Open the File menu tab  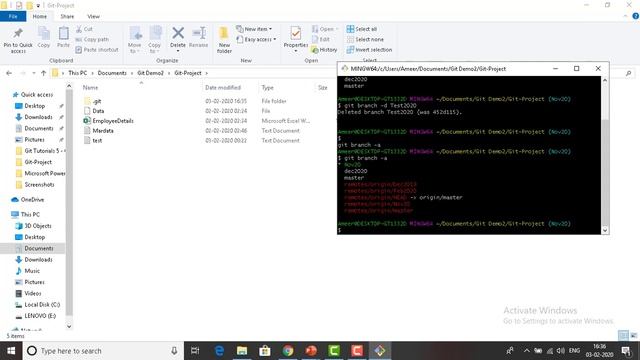coord(13,16)
